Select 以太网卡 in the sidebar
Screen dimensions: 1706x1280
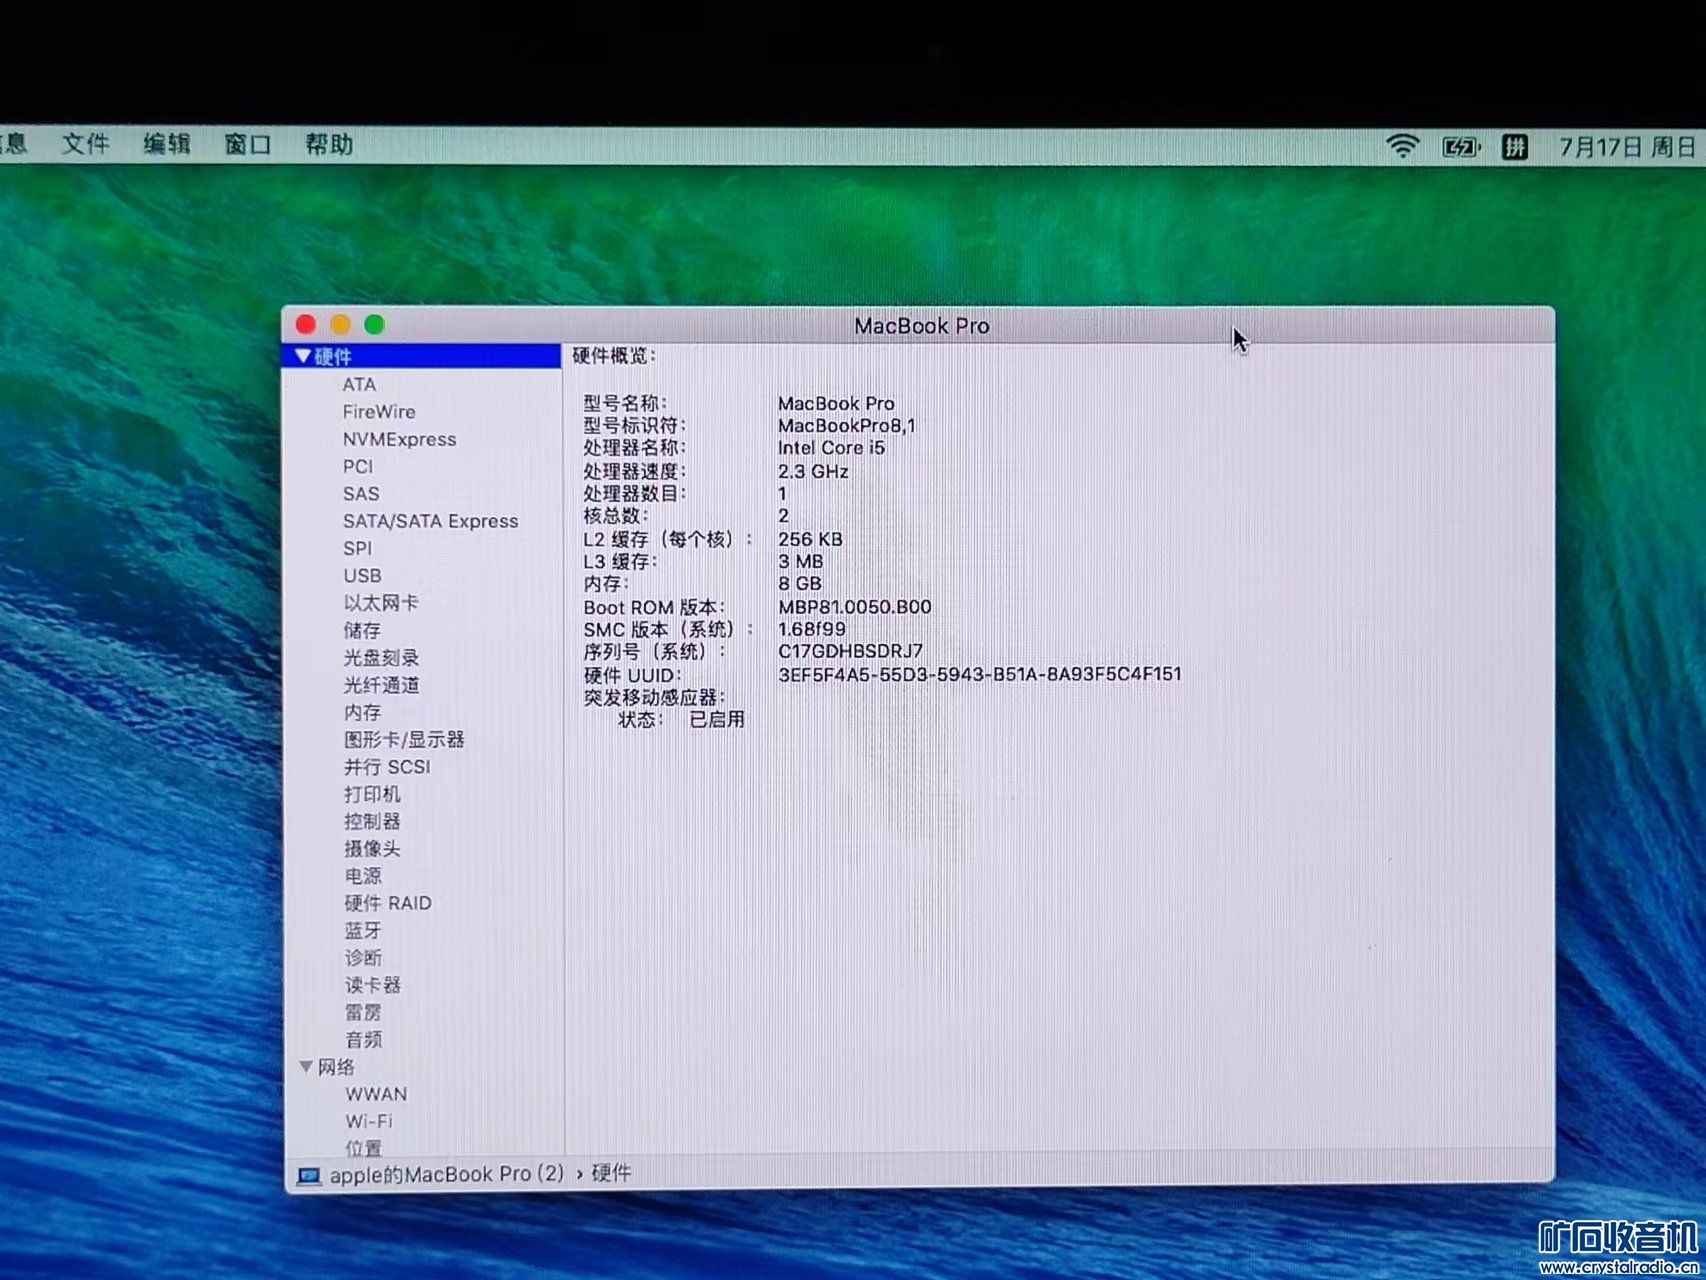point(381,602)
